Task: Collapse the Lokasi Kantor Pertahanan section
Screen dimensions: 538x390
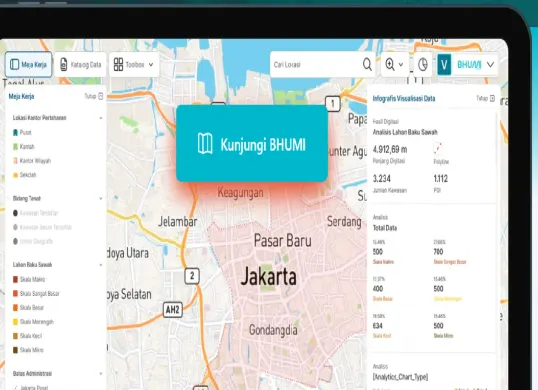Action: 101,118
